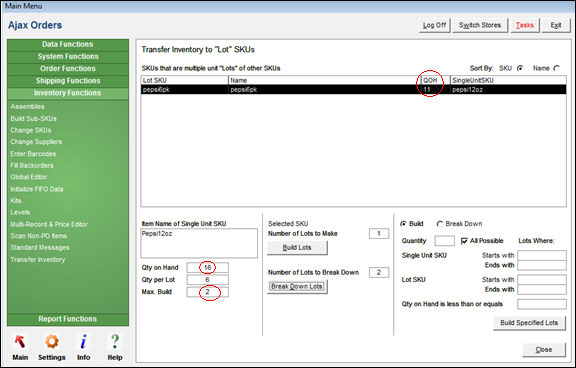Open Transfer Inventory menu item

(x=38, y=260)
